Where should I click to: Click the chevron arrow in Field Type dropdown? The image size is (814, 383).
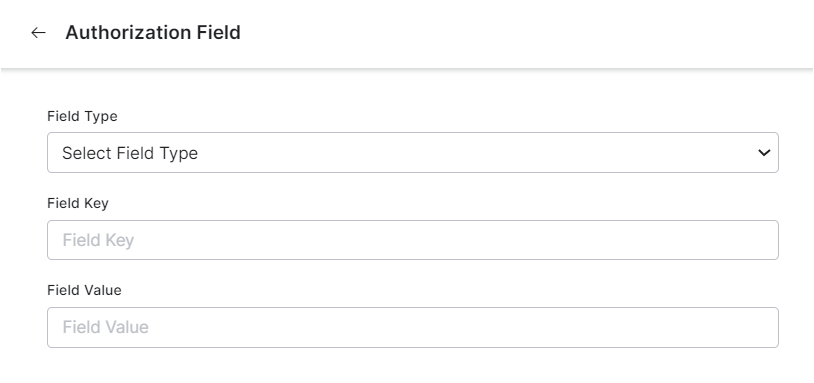click(x=764, y=153)
